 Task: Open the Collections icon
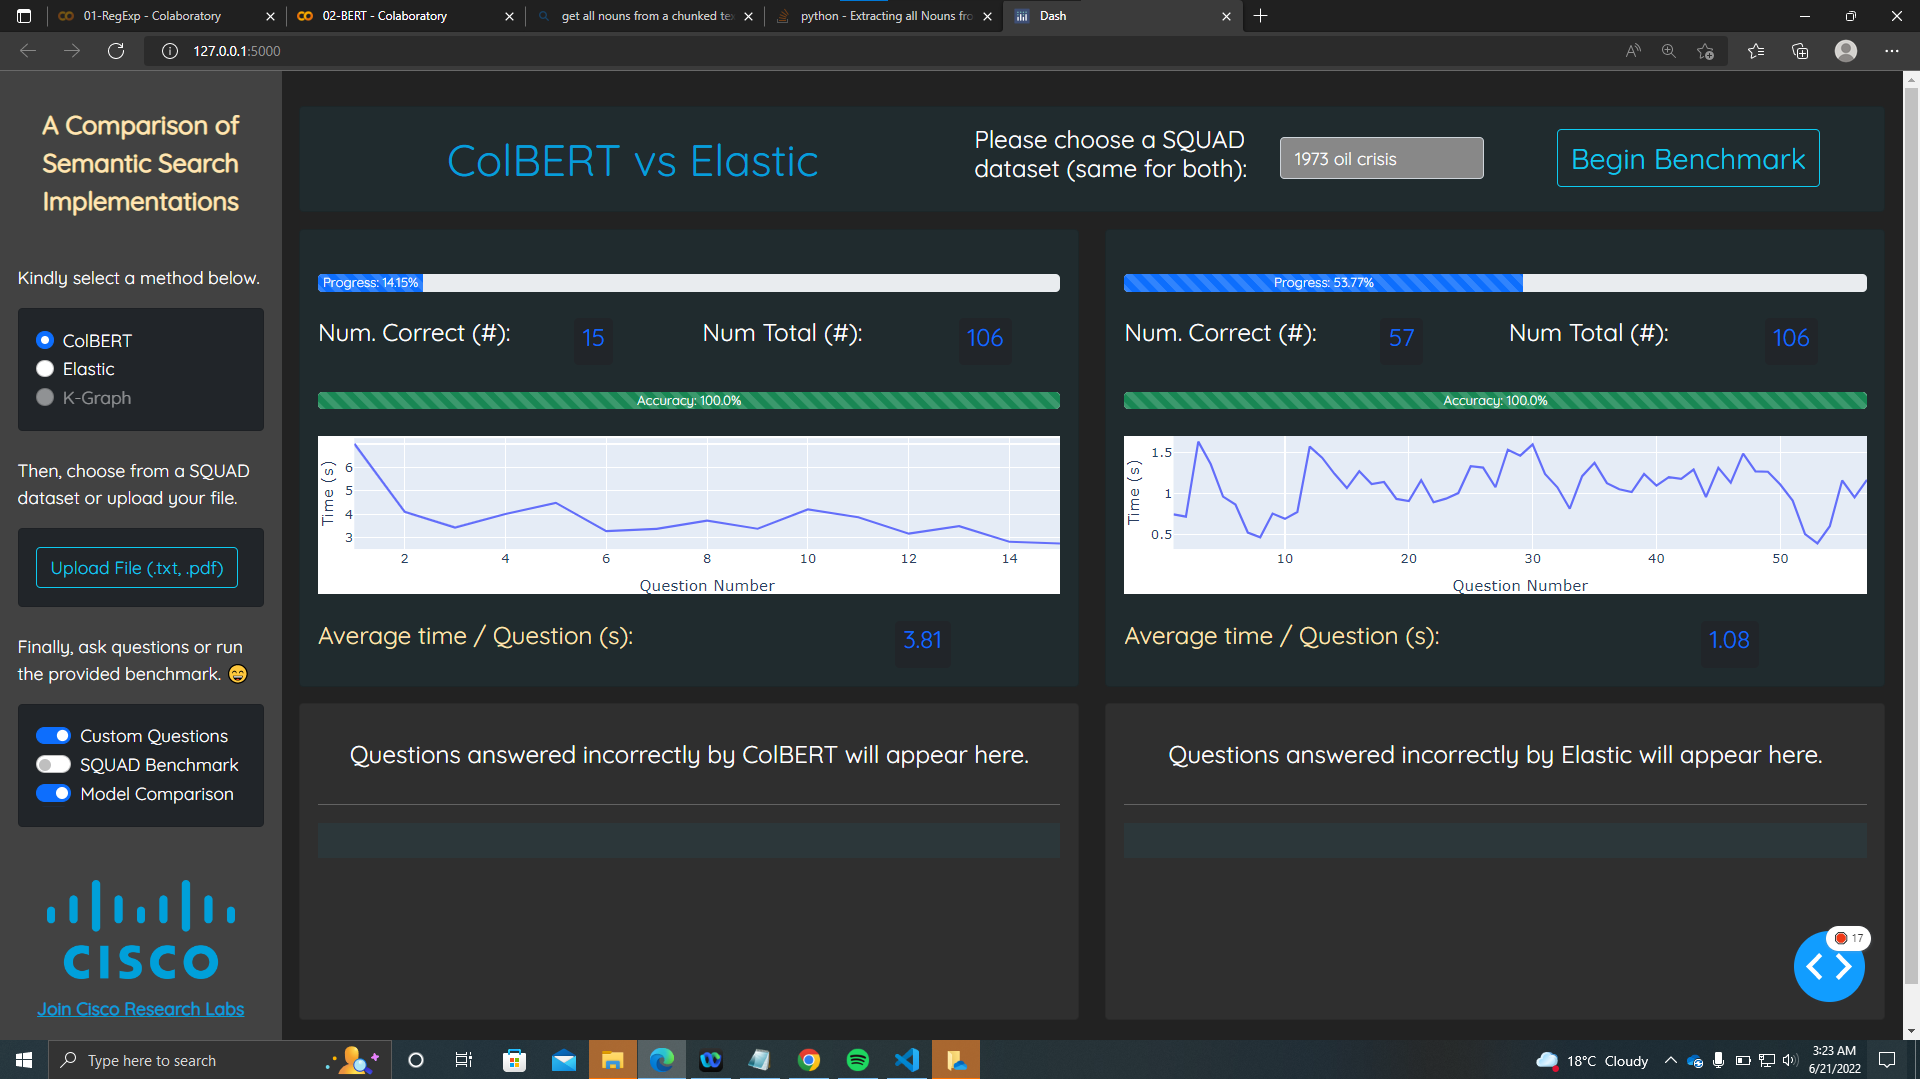[x=1800, y=51]
